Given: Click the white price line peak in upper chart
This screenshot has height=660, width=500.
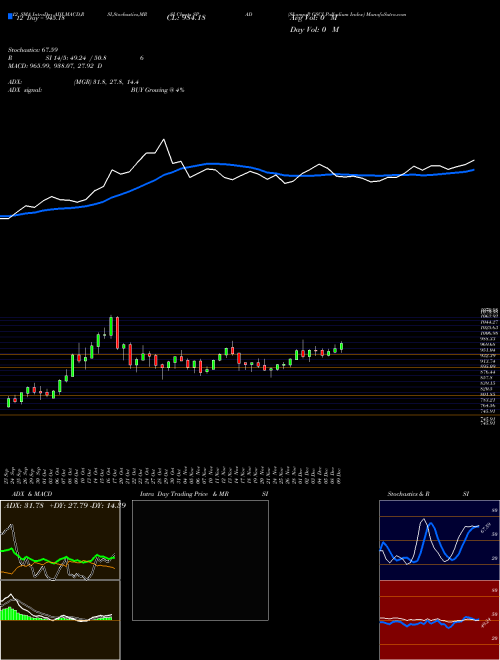Looking at the screenshot, I should [163, 140].
